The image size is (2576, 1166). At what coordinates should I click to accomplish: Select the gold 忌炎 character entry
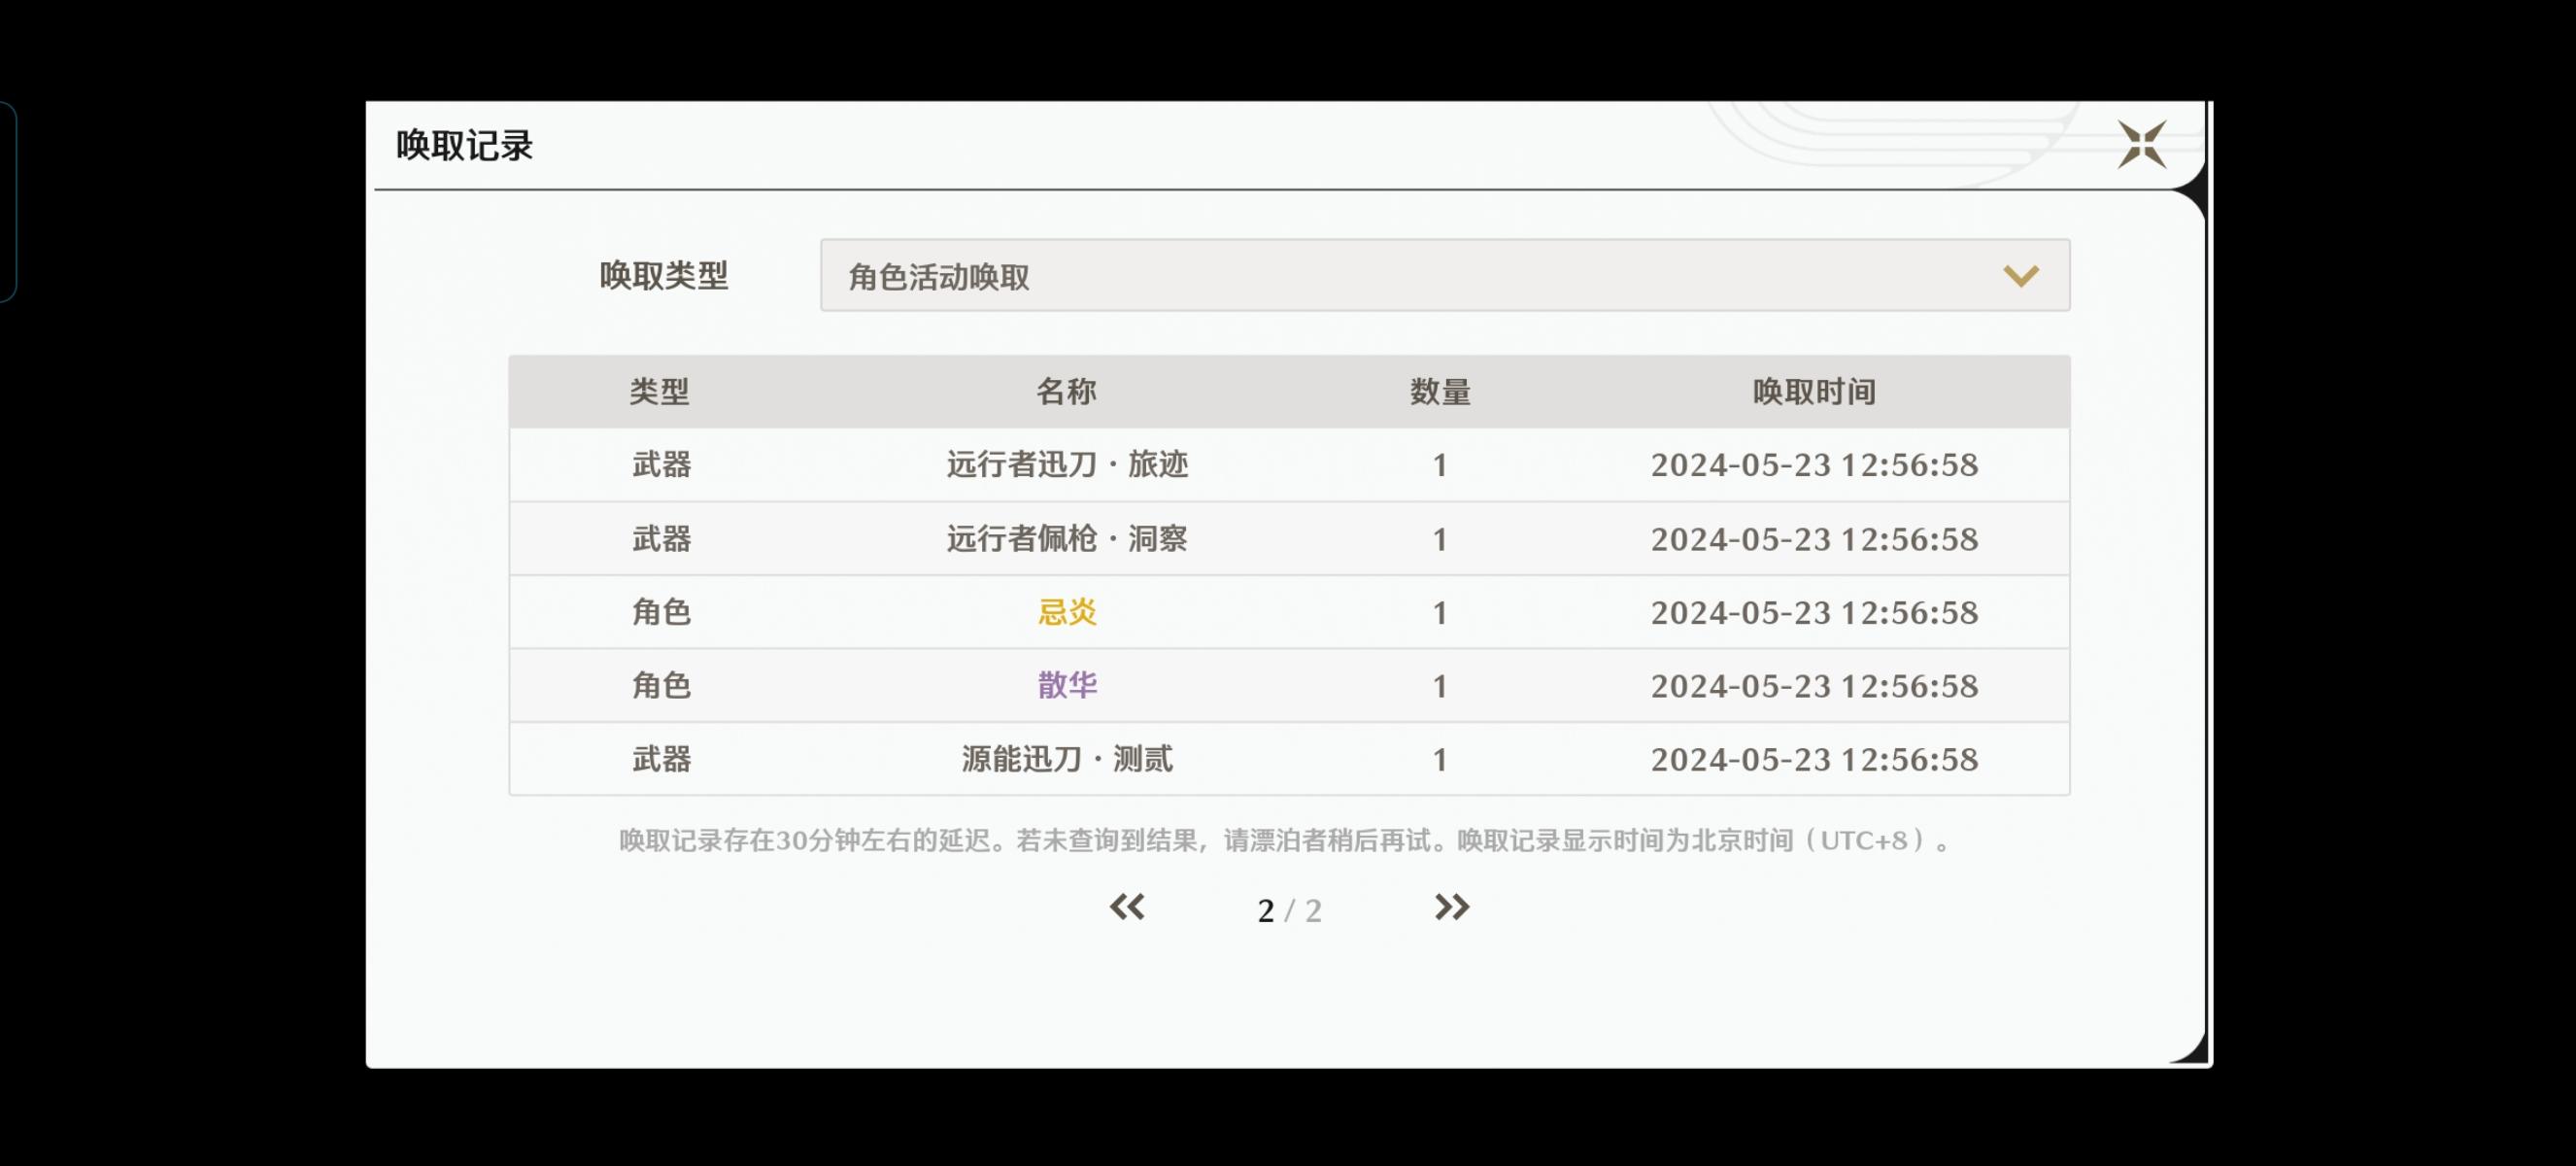(x=1067, y=612)
